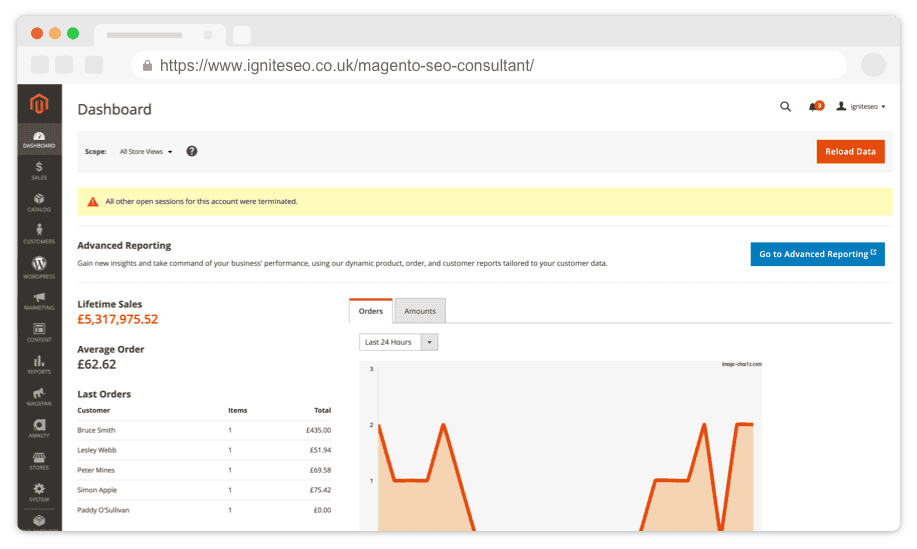
Task: Click the Lesley Webb order row
Action: [x=204, y=450]
